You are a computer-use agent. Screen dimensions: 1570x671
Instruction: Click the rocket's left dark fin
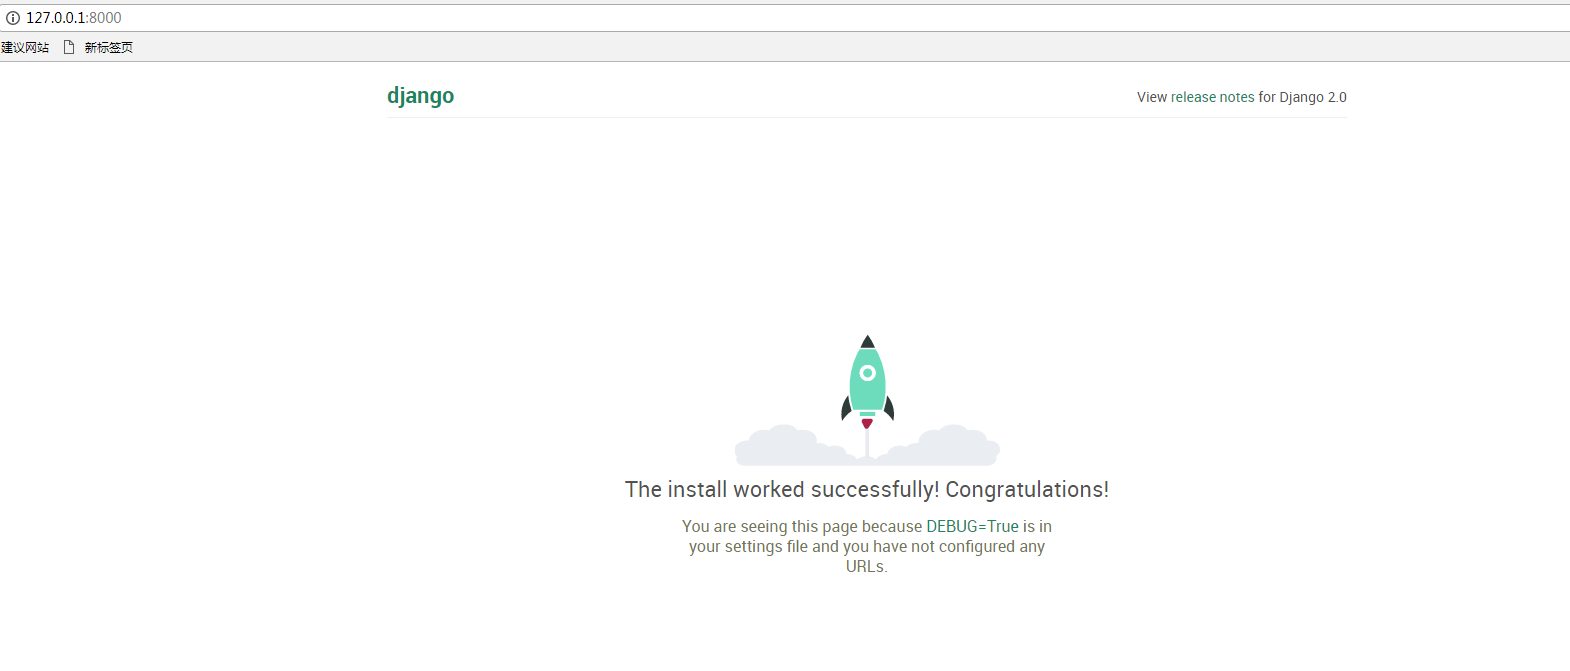(x=846, y=408)
